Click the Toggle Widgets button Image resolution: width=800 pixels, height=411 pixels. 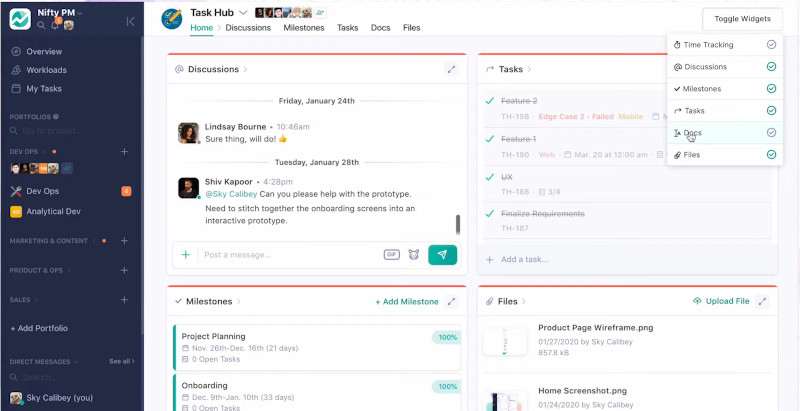click(742, 19)
